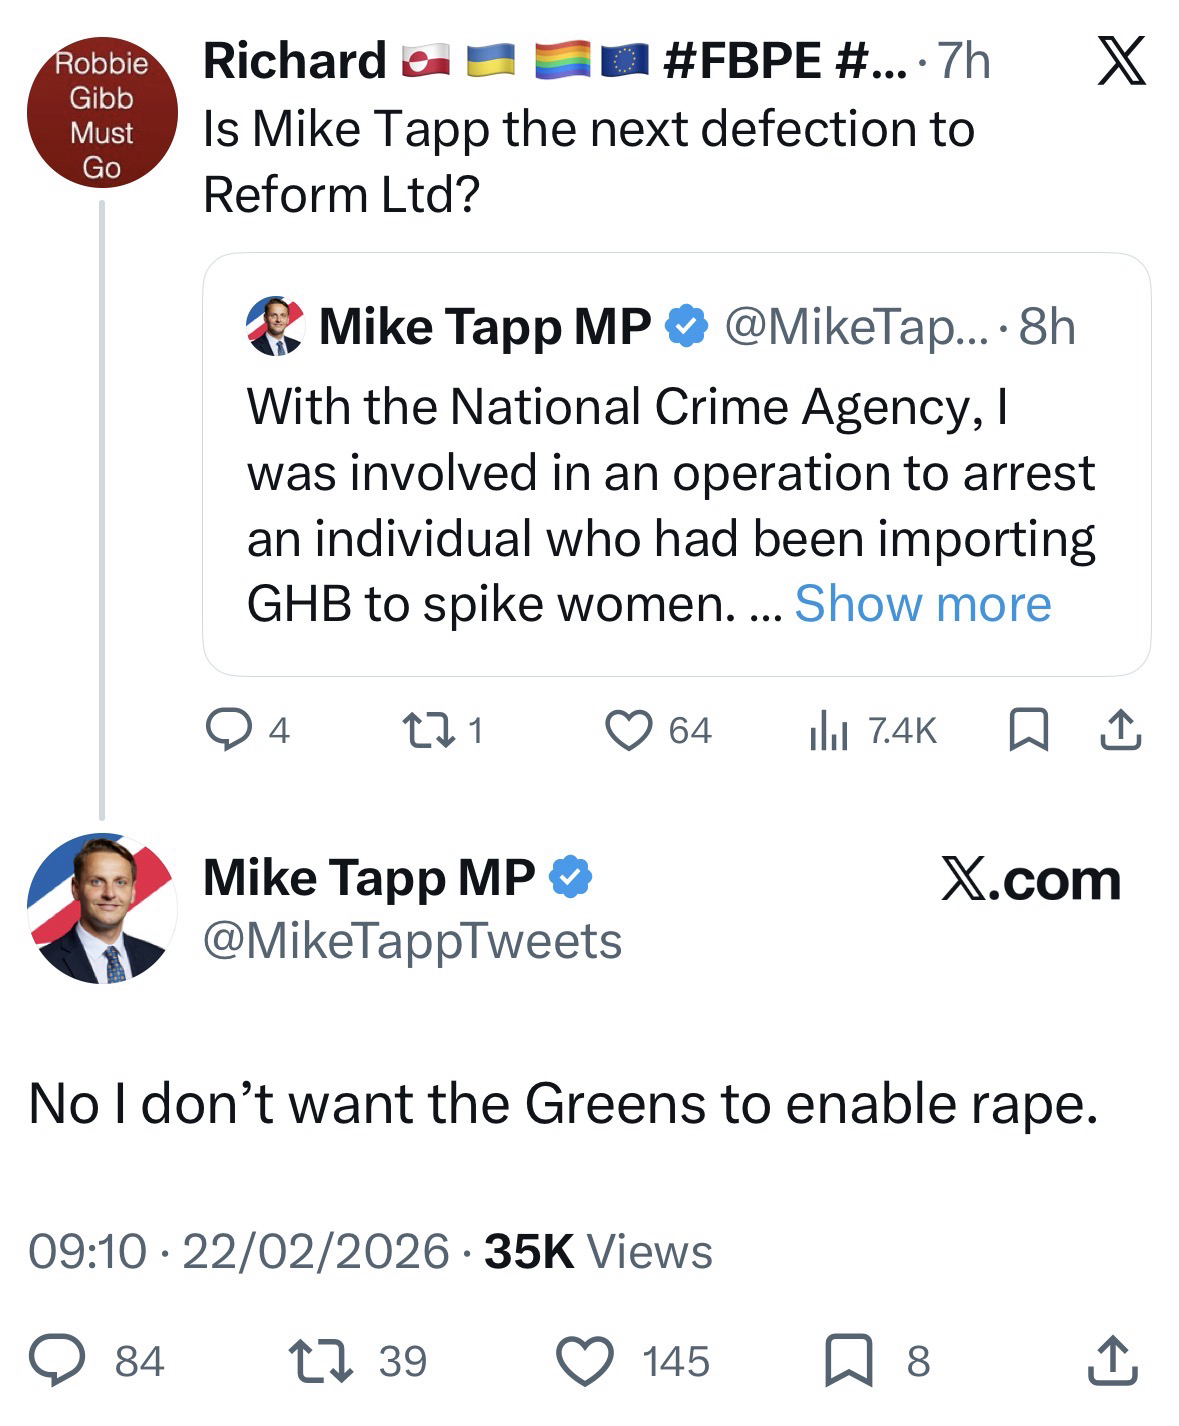Click Mike Tapp's small quoted avatar

click(x=275, y=326)
